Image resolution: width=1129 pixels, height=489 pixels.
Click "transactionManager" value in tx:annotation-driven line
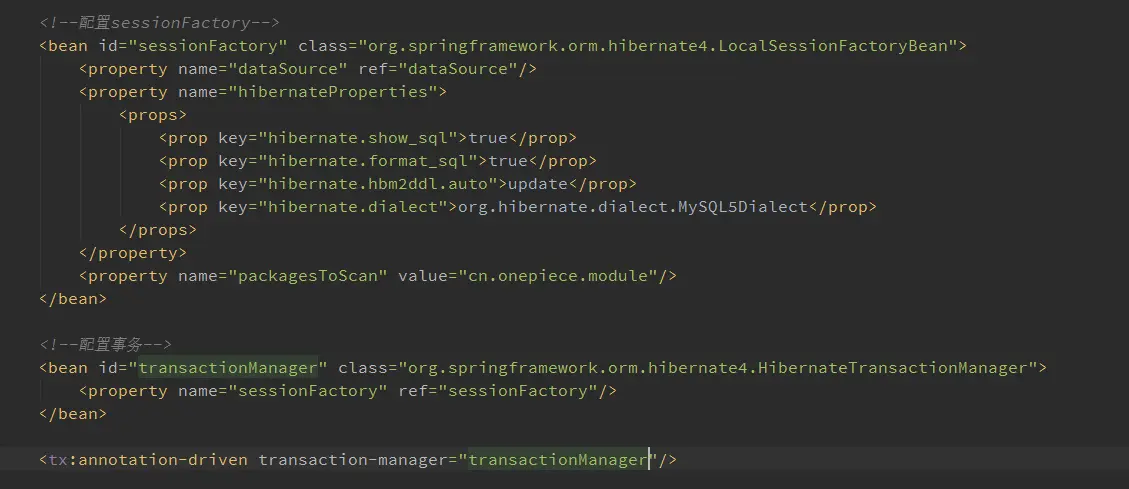click(557, 459)
